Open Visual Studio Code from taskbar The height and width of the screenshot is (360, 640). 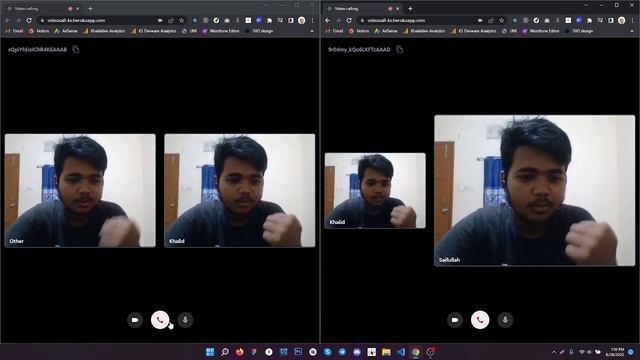click(x=401, y=352)
